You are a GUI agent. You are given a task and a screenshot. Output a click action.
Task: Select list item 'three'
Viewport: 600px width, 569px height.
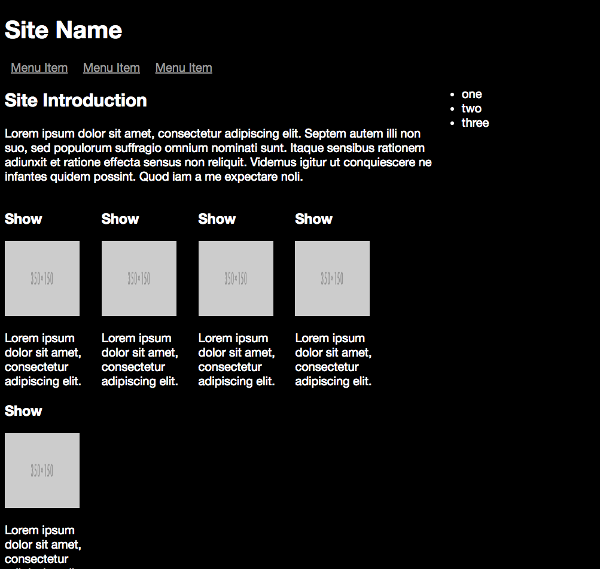(475, 123)
